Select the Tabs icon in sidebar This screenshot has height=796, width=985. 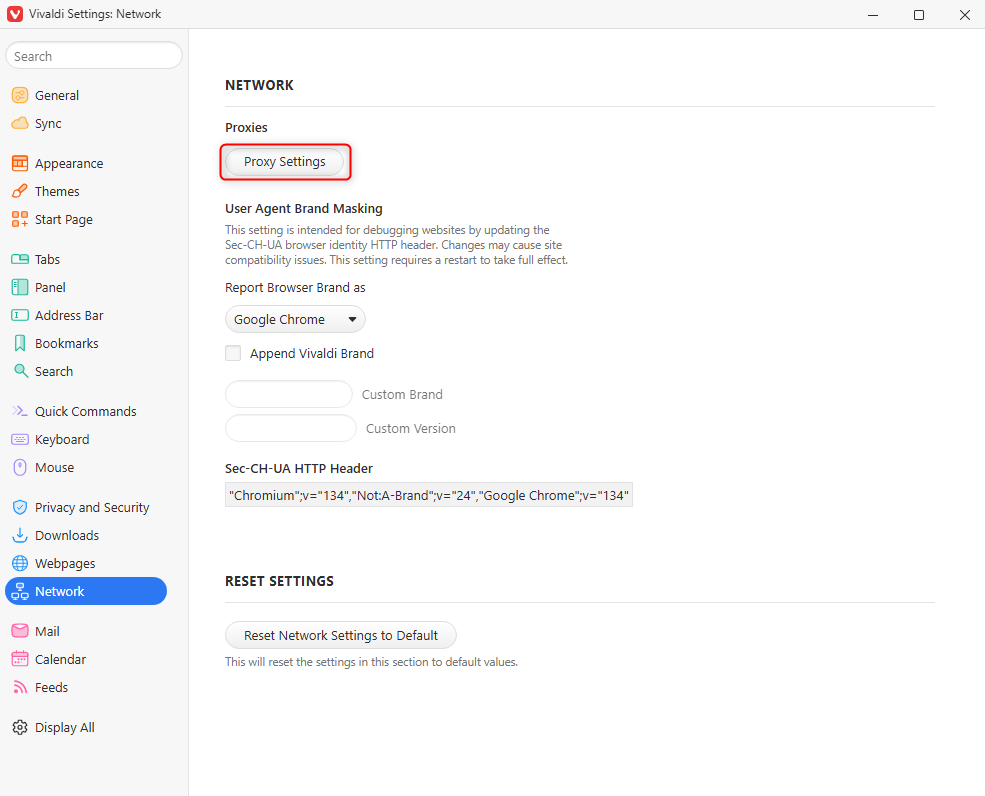(20, 259)
